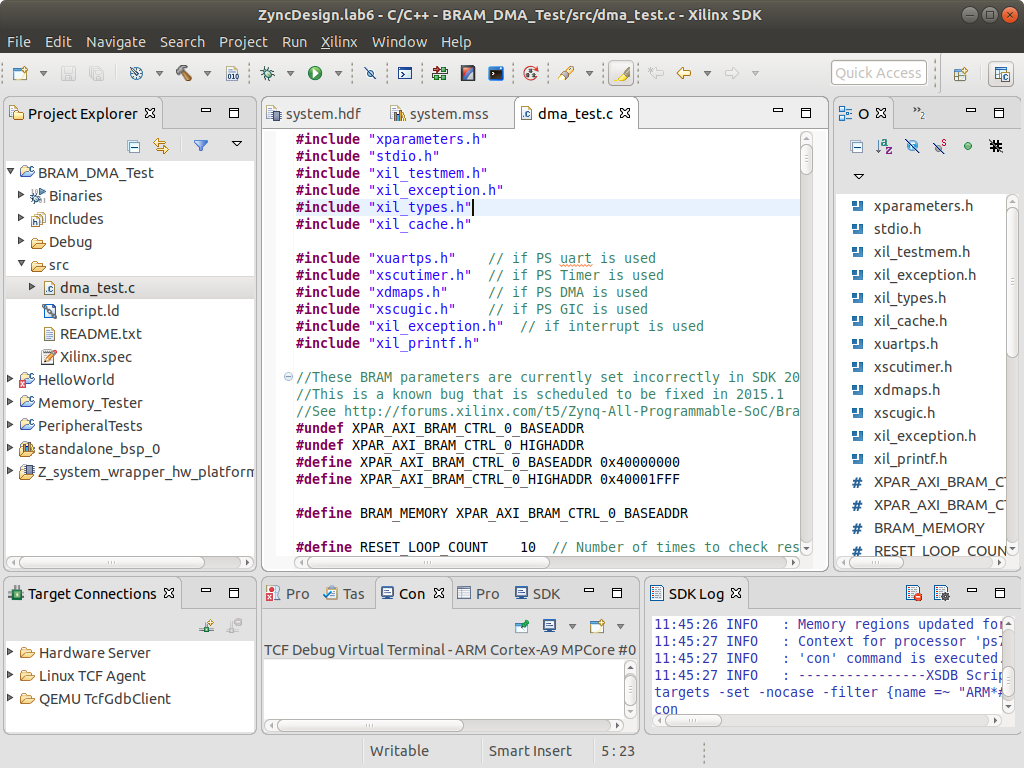Open Project Explorer view menu triangle
The height and width of the screenshot is (768, 1024).
pyautogui.click(x=237, y=144)
